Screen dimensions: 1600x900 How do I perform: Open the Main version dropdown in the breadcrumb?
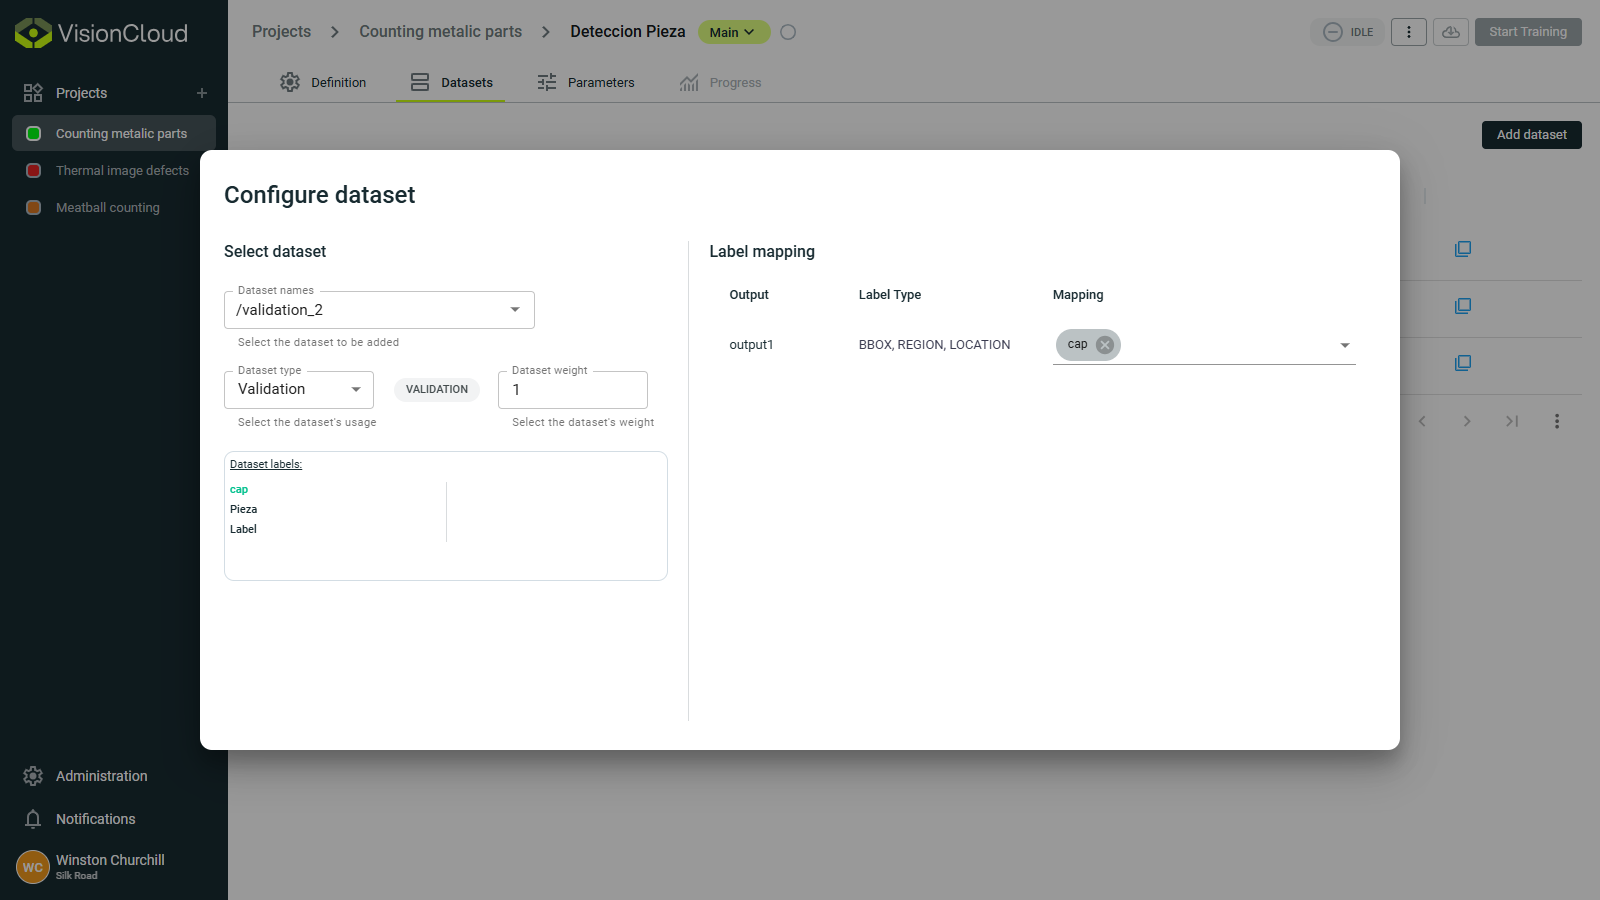coord(733,32)
